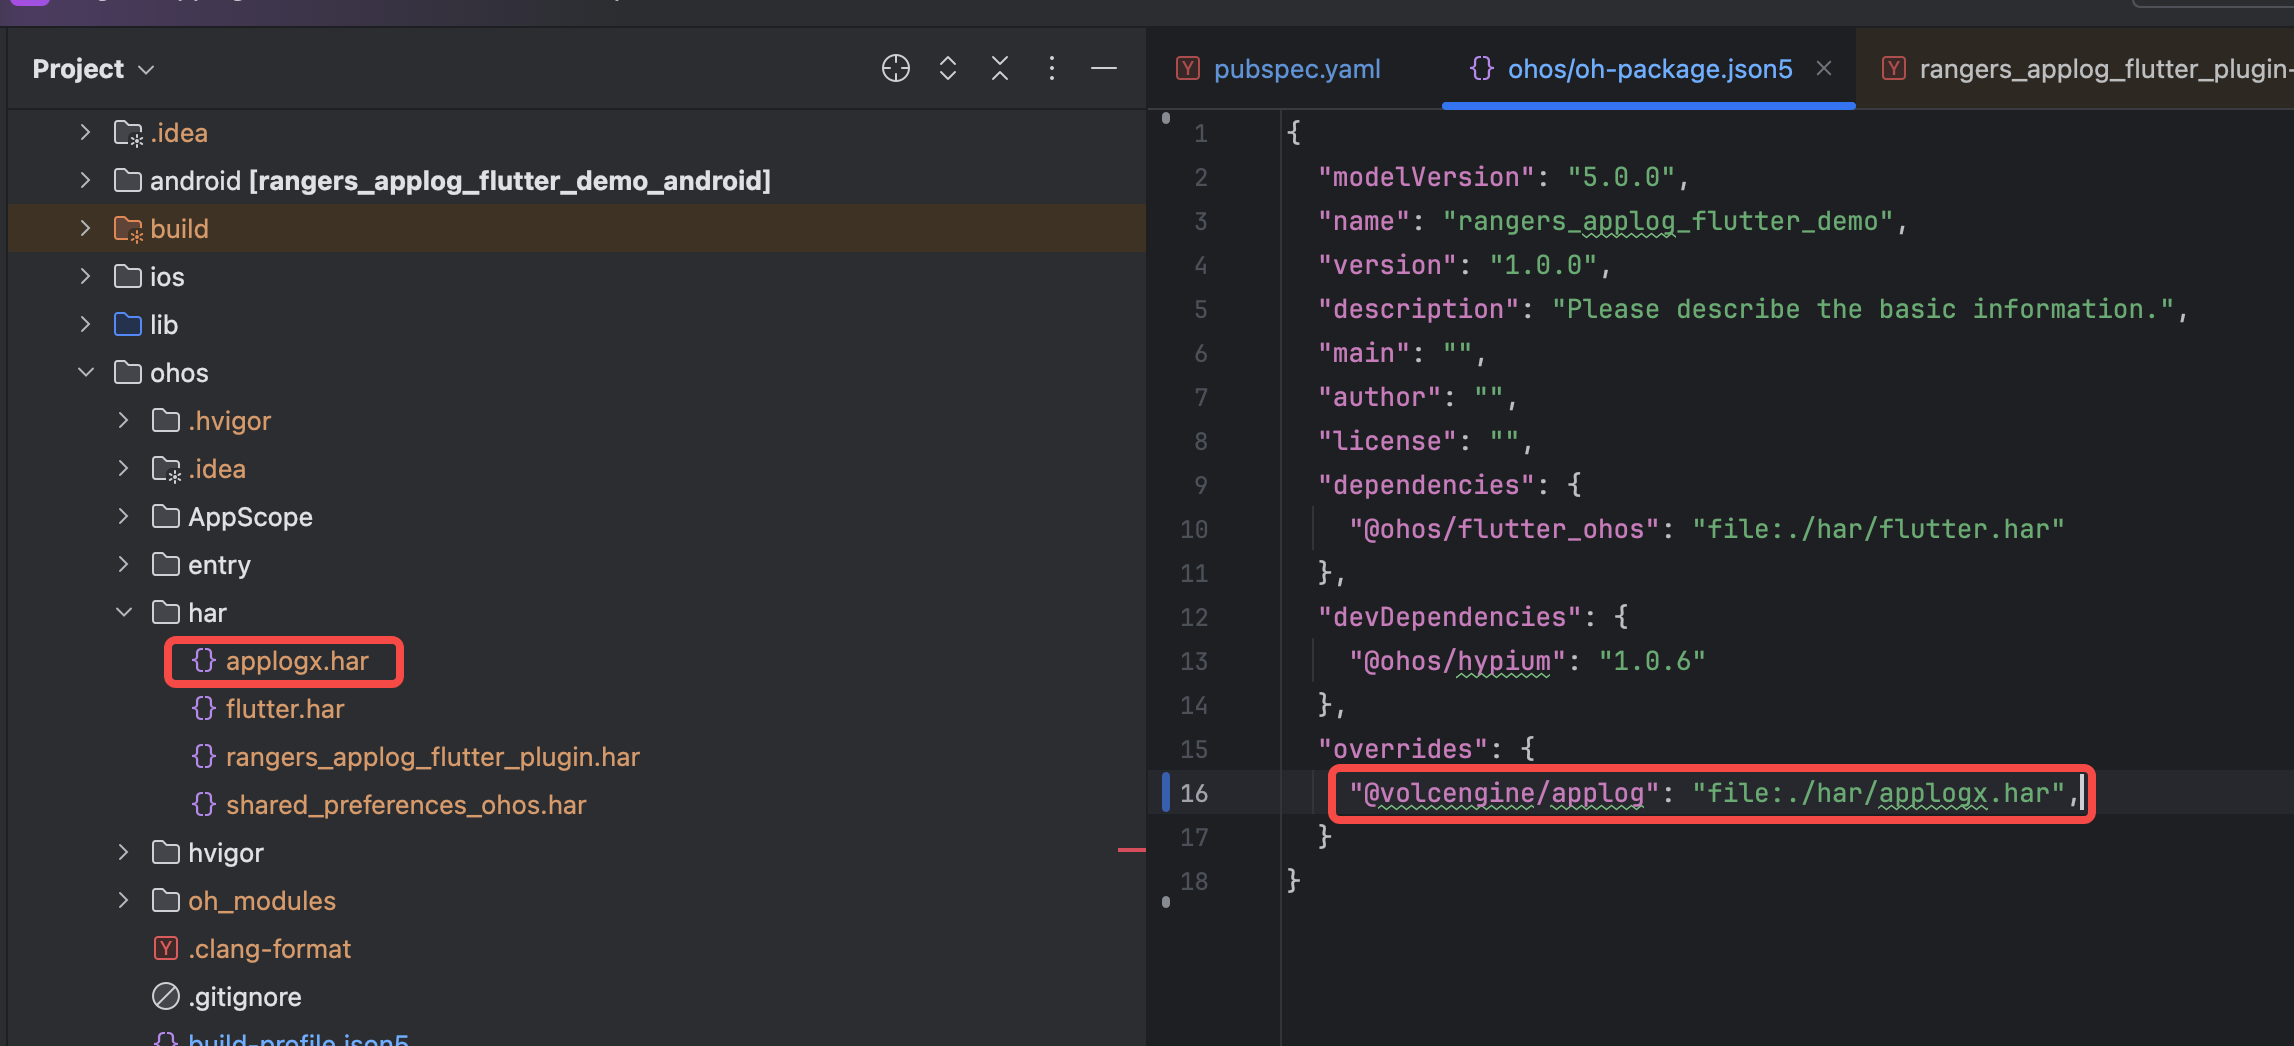The image size is (2294, 1046).
Task: Click the flutter.har braces file icon
Action: (x=204, y=708)
